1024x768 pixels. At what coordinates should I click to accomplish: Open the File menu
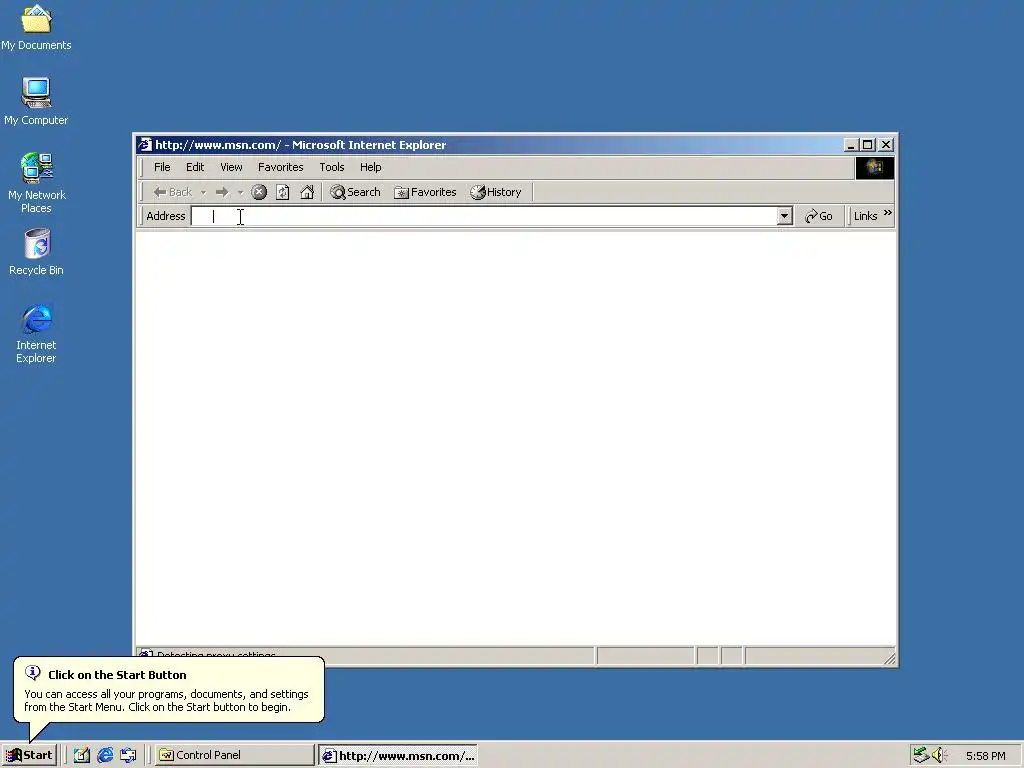[x=162, y=167]
